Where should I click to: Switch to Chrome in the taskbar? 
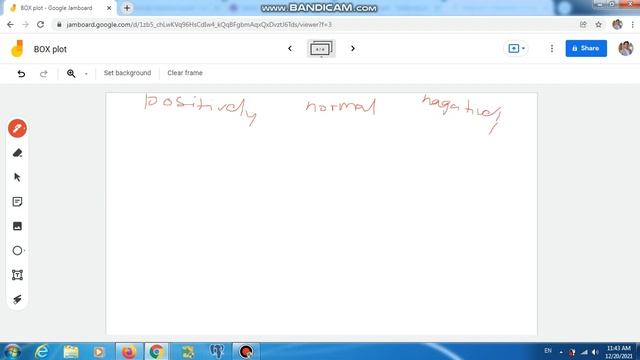[156, 351]
